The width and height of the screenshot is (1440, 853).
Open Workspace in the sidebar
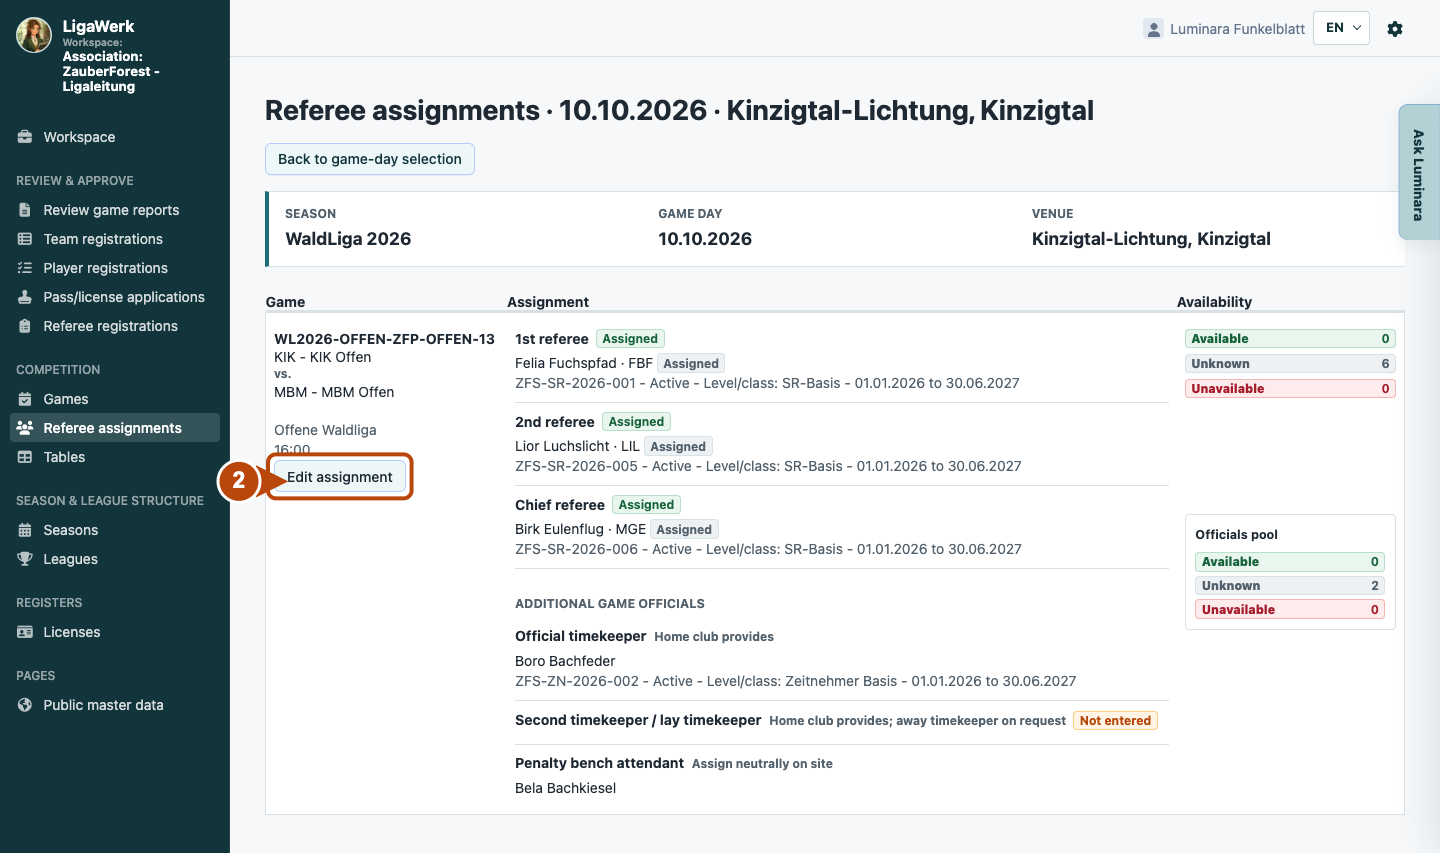(115, 137)
